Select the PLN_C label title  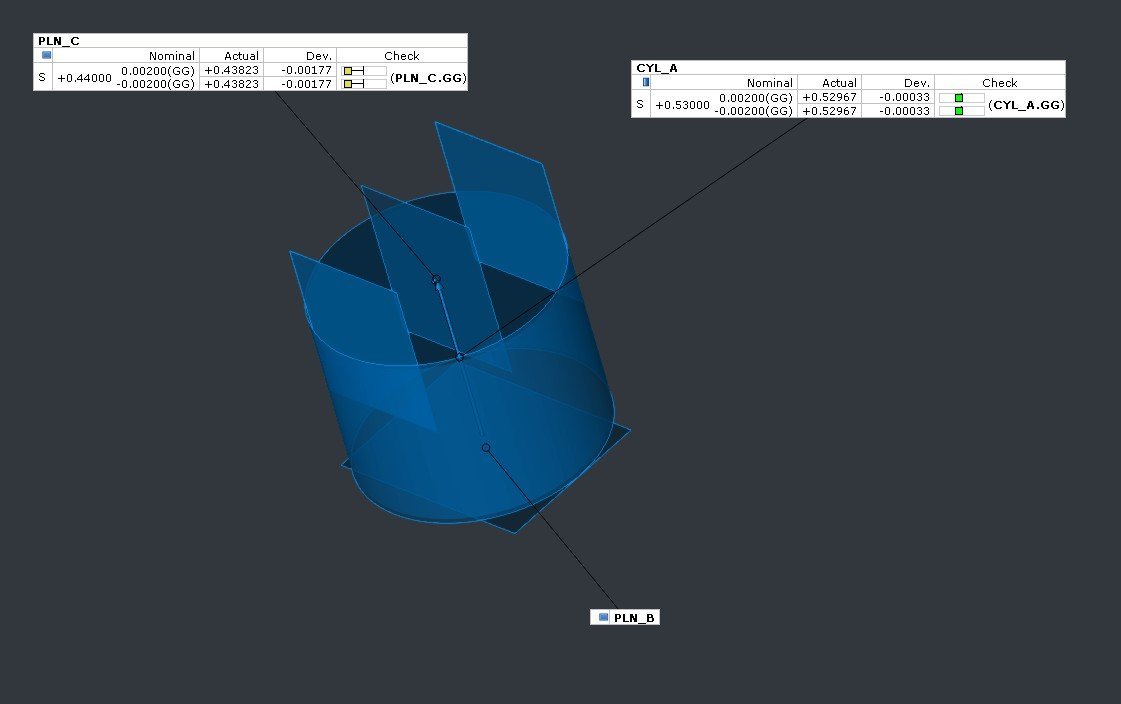click(x=59, y=41)
